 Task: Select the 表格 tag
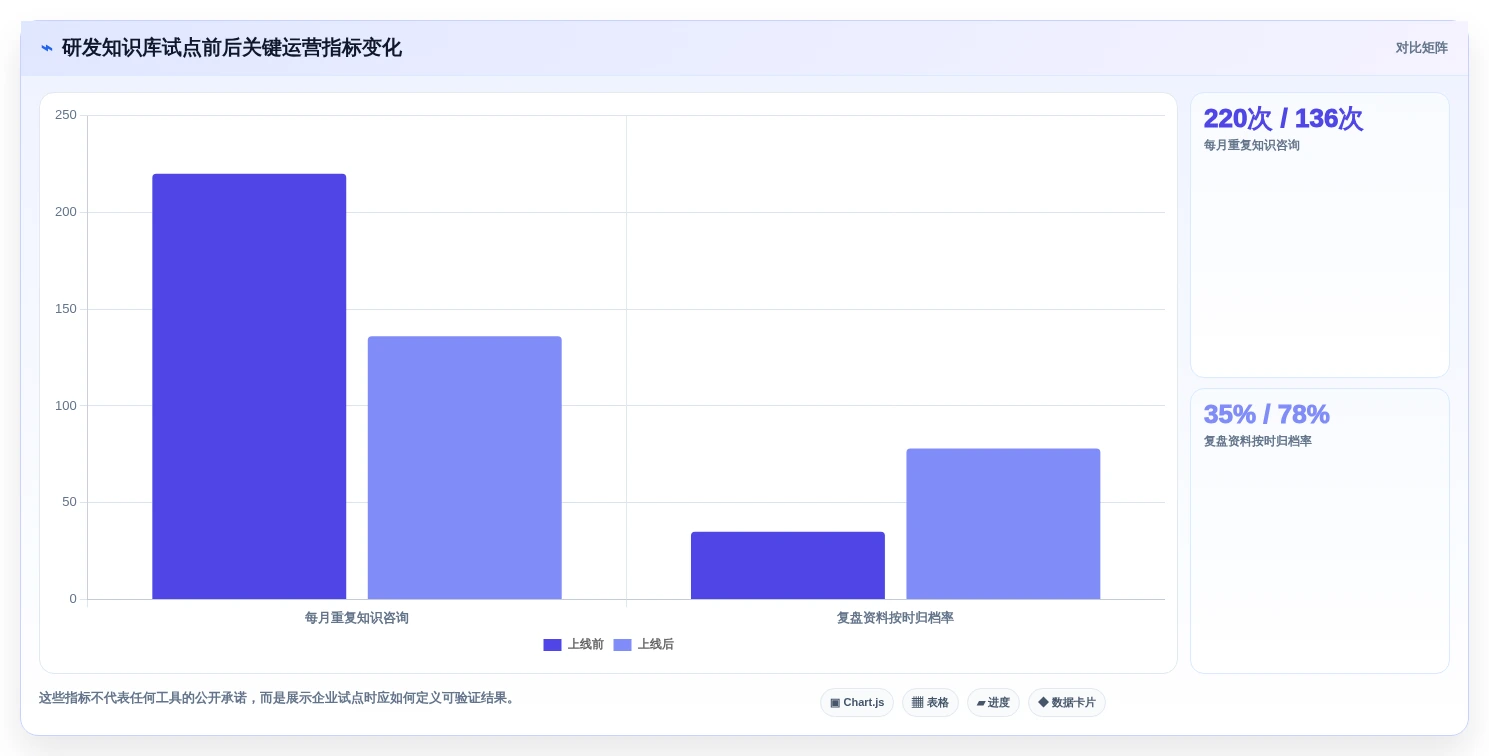click(930, 703)
